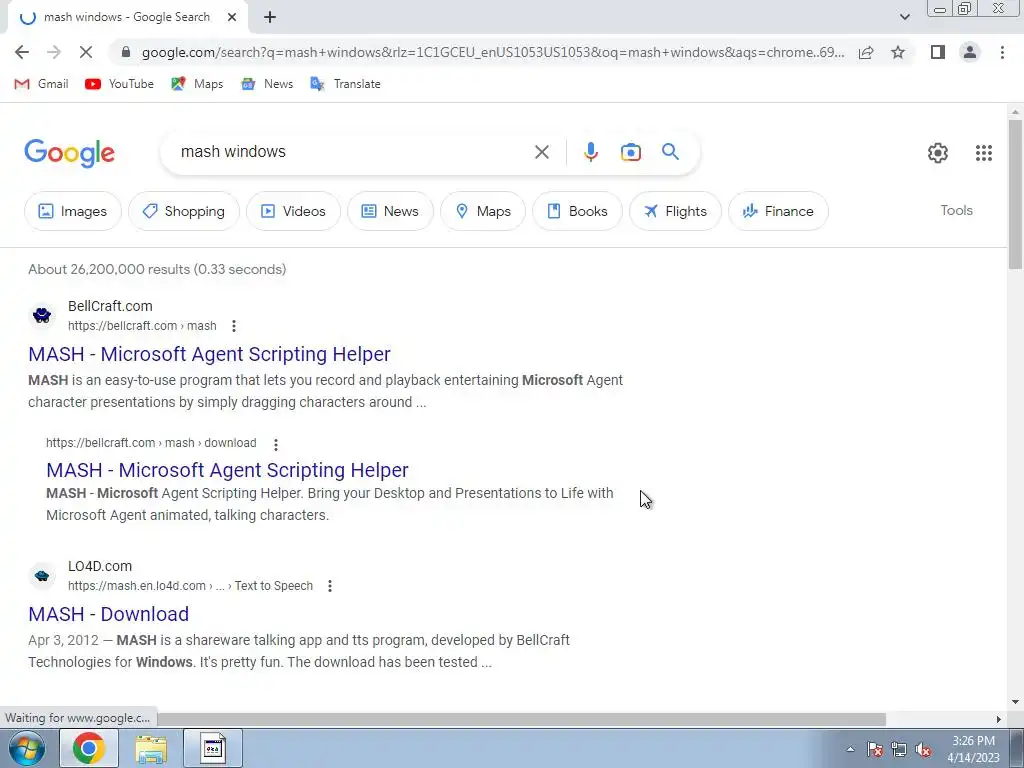Open YouTube bookmark
This screenshot has height=768, width=1024.
[120, 84]
